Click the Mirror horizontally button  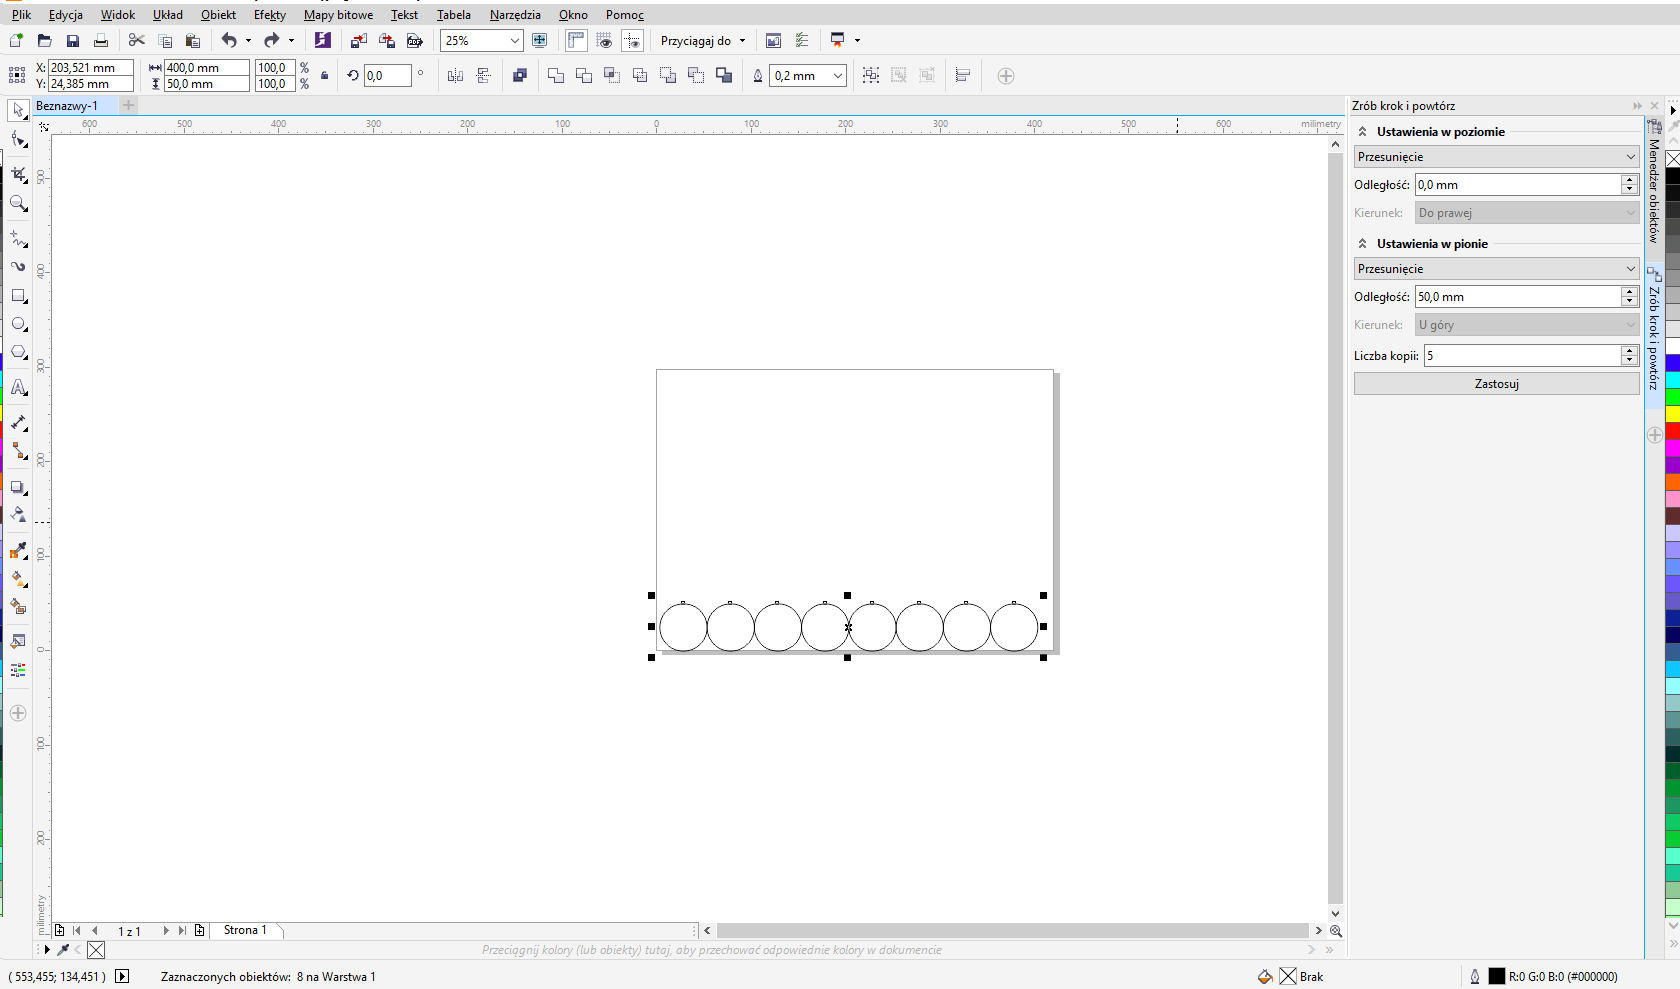[455, 76]
